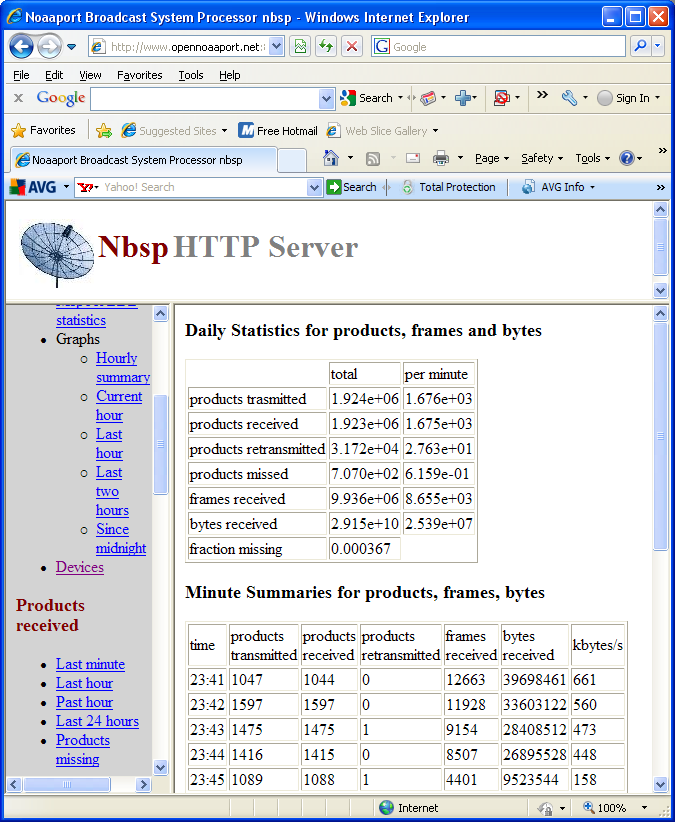Click the sidebar horizontal scrollbar thumb
The height and width of the screenshot is (822, 675).
point(67,784)
